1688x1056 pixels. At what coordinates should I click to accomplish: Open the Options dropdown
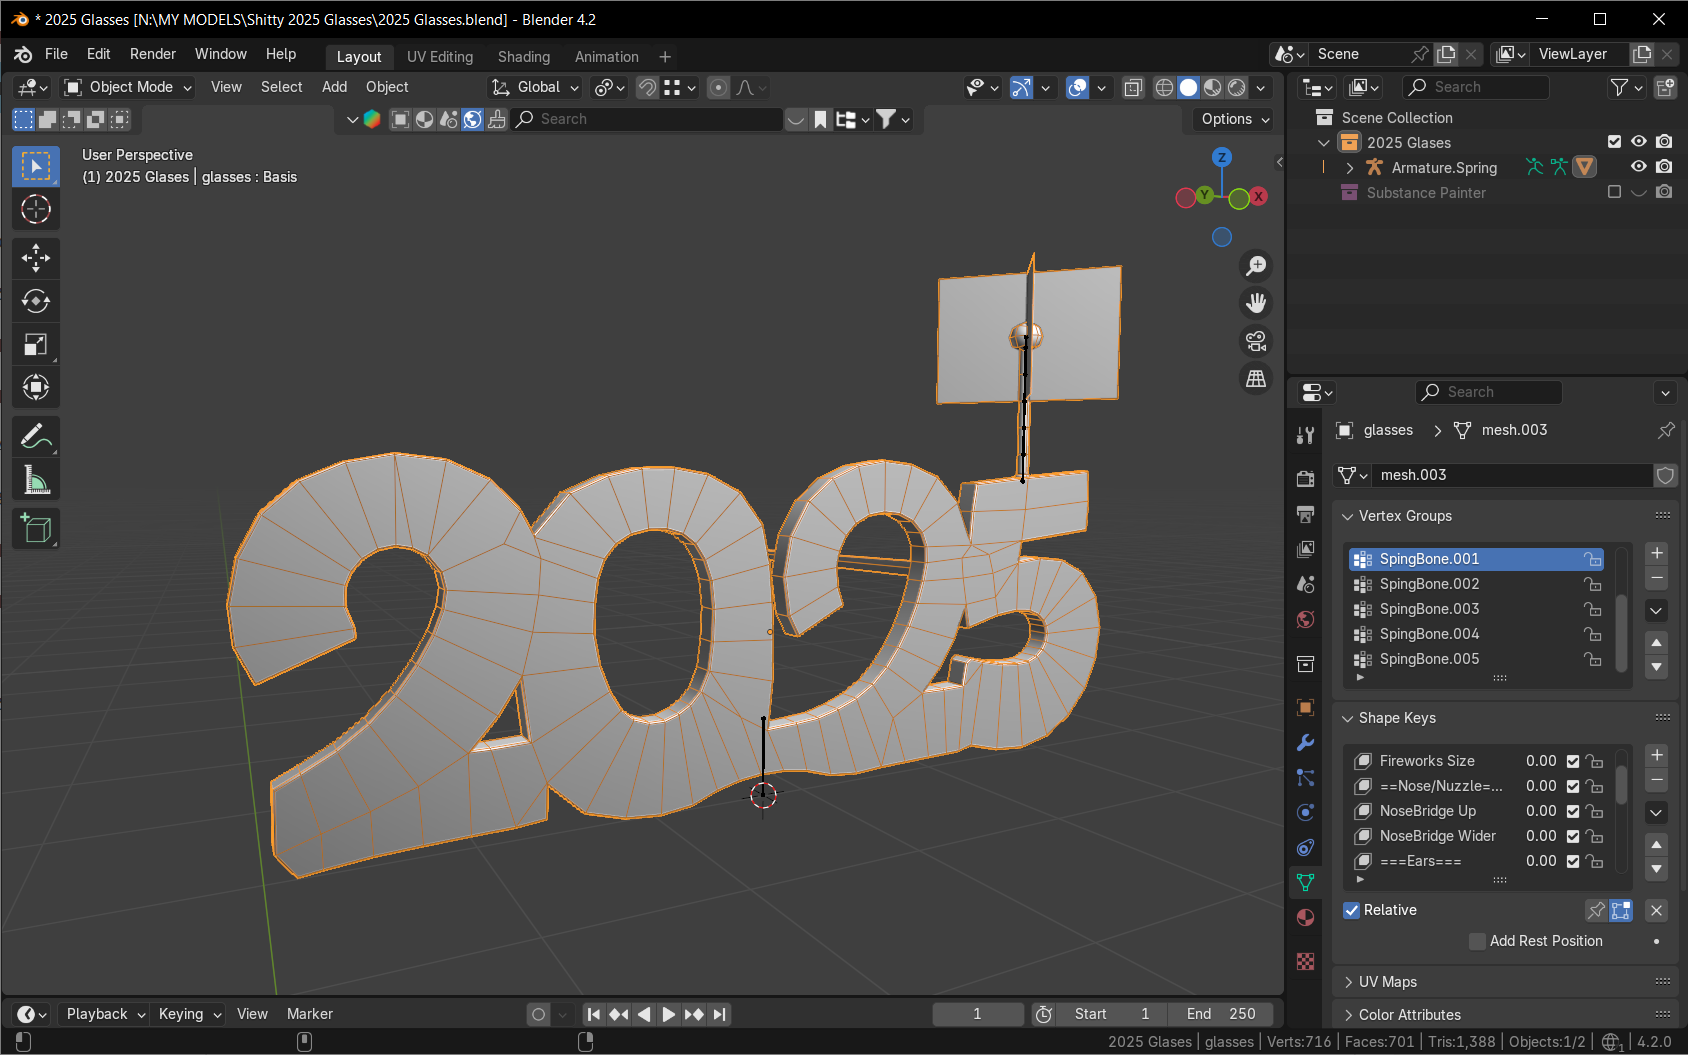pos(1235,119)
